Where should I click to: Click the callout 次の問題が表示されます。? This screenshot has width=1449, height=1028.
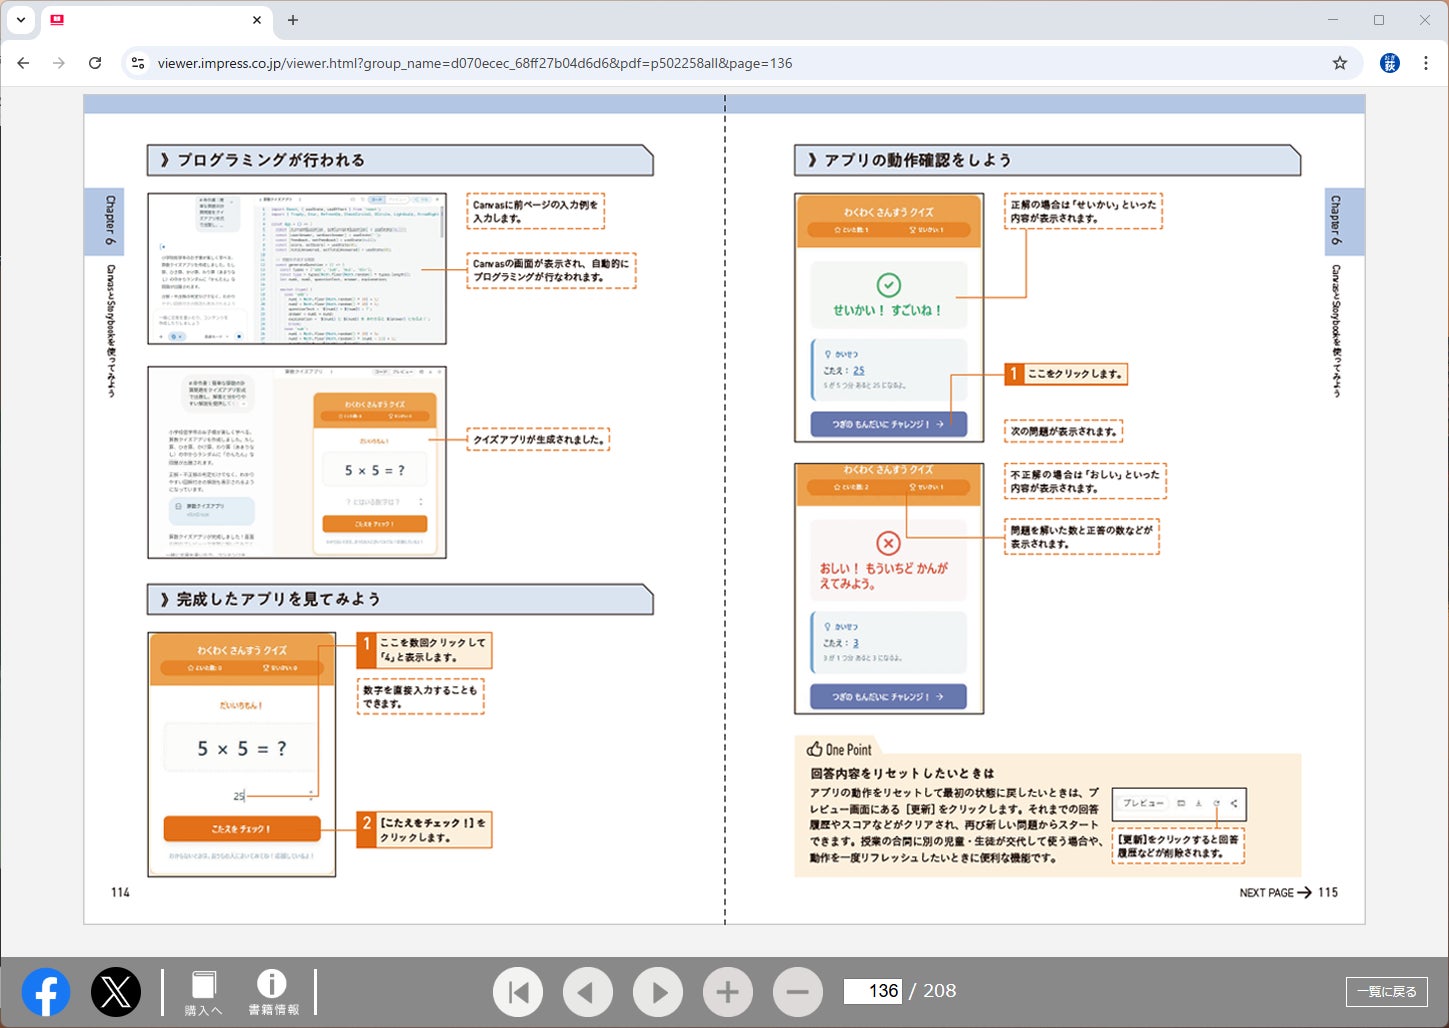click(1064, 431)
